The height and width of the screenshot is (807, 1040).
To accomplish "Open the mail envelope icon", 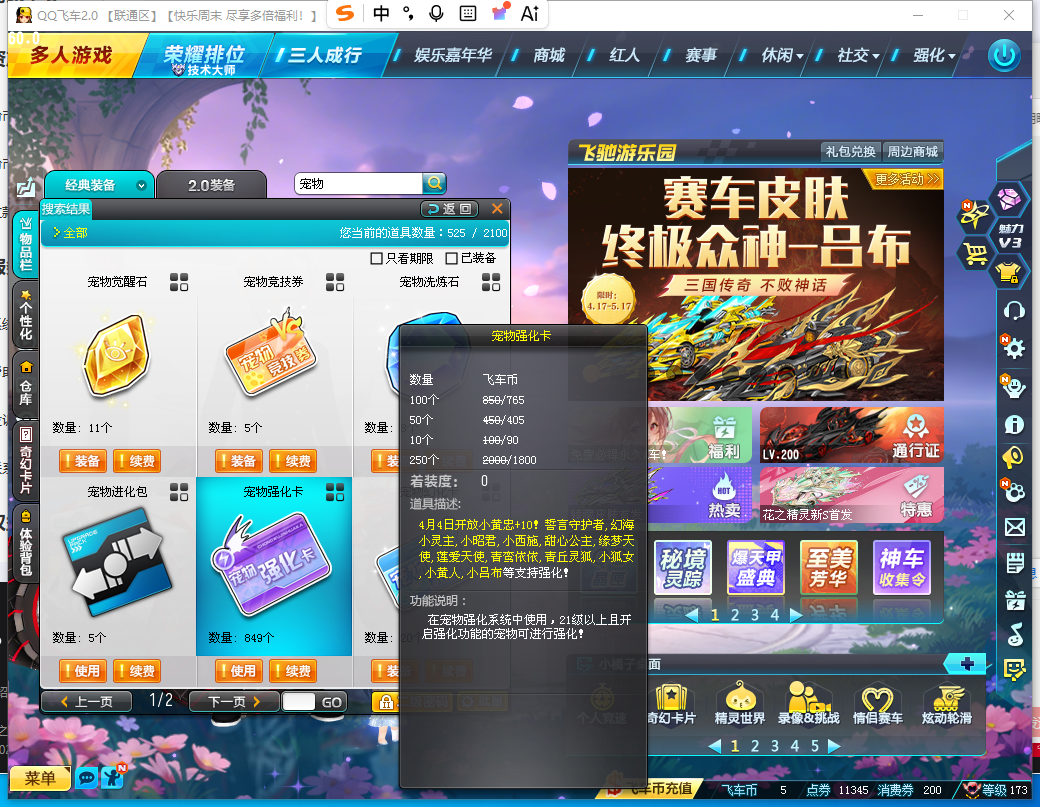I will 1014,527.
